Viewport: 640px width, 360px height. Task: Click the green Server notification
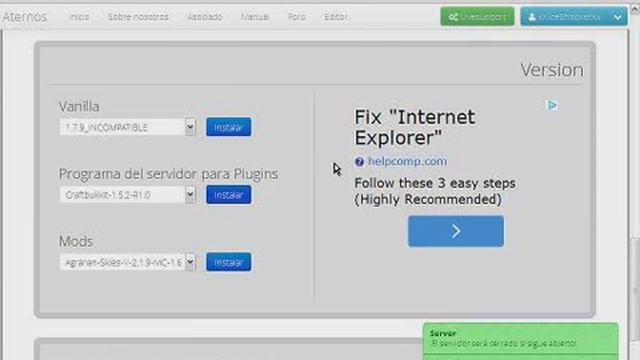tap(520, 339)
